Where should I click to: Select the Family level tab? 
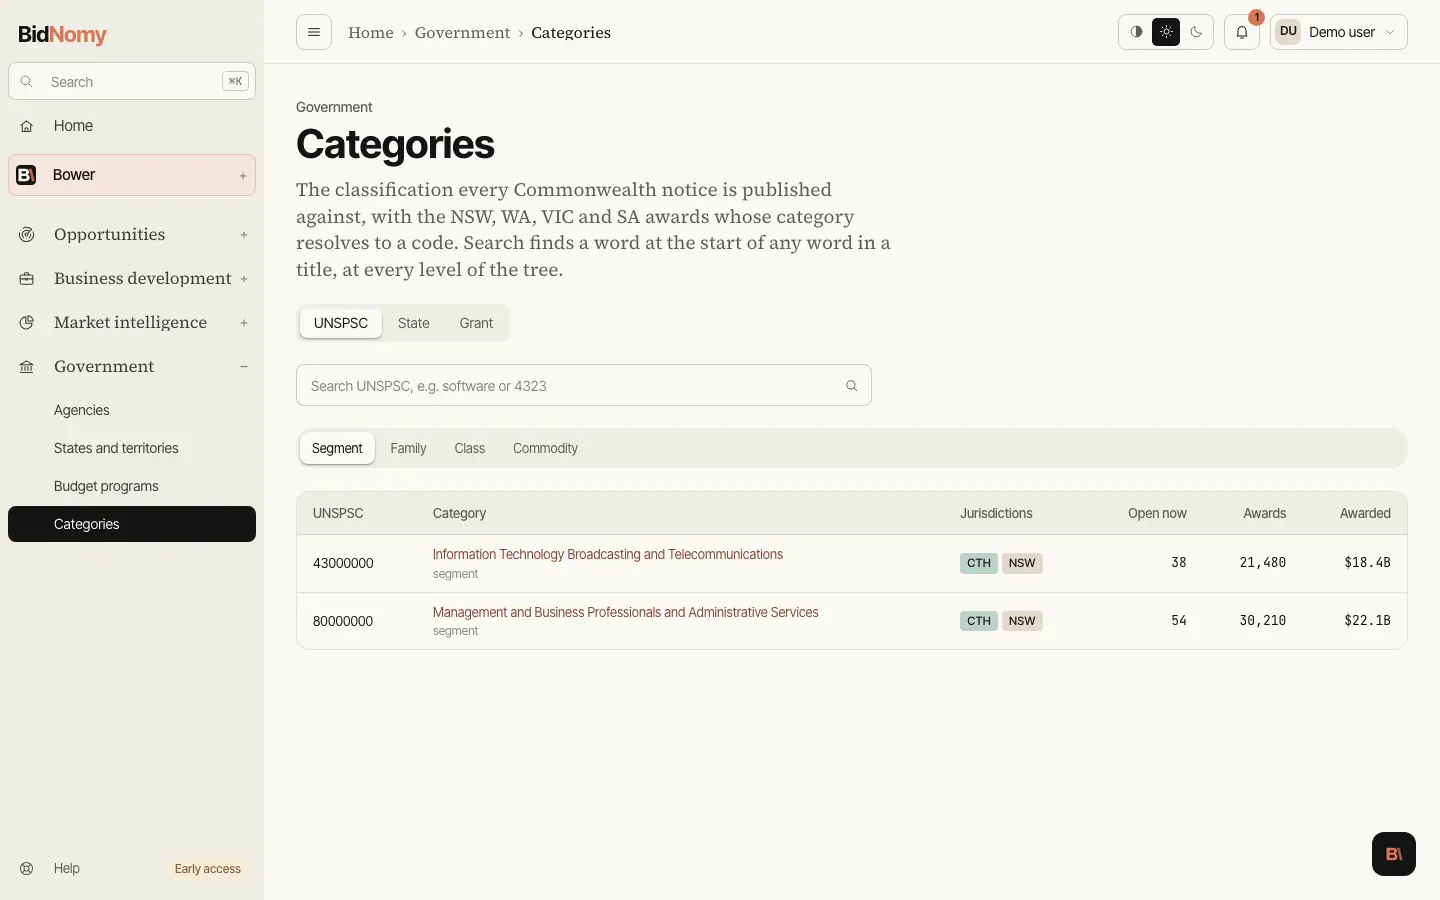[408, 448]
